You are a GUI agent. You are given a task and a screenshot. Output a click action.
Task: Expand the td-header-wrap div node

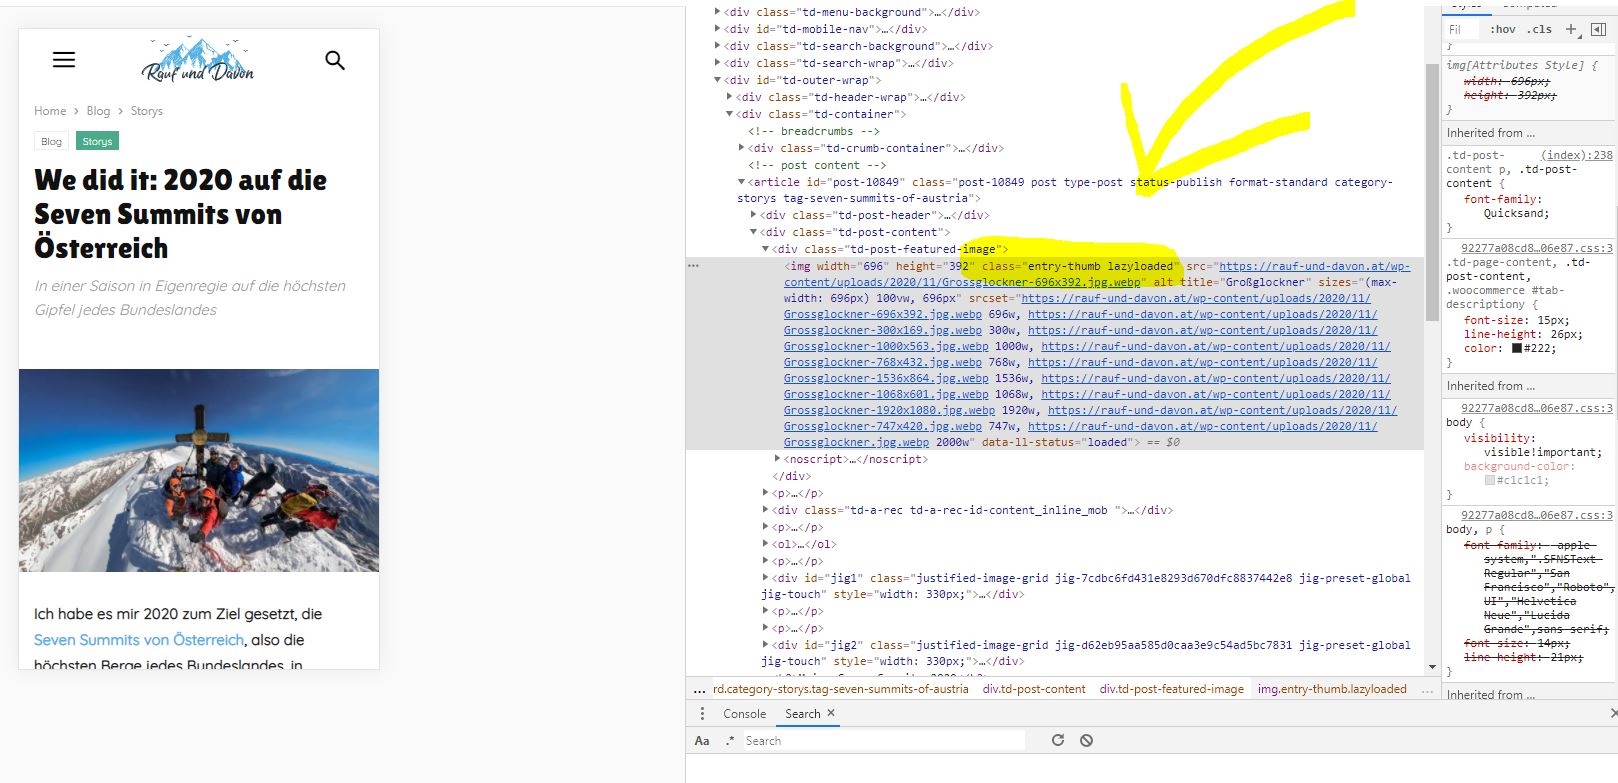(729, 97)
